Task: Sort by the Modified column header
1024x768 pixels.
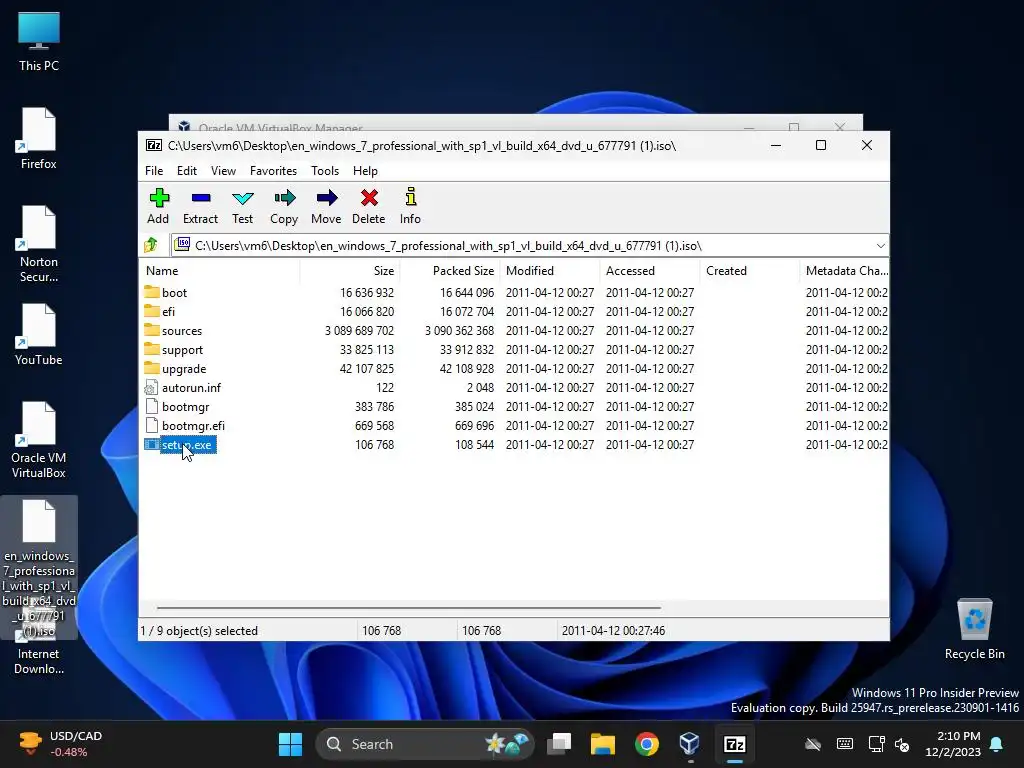Action: click(550, 270)
